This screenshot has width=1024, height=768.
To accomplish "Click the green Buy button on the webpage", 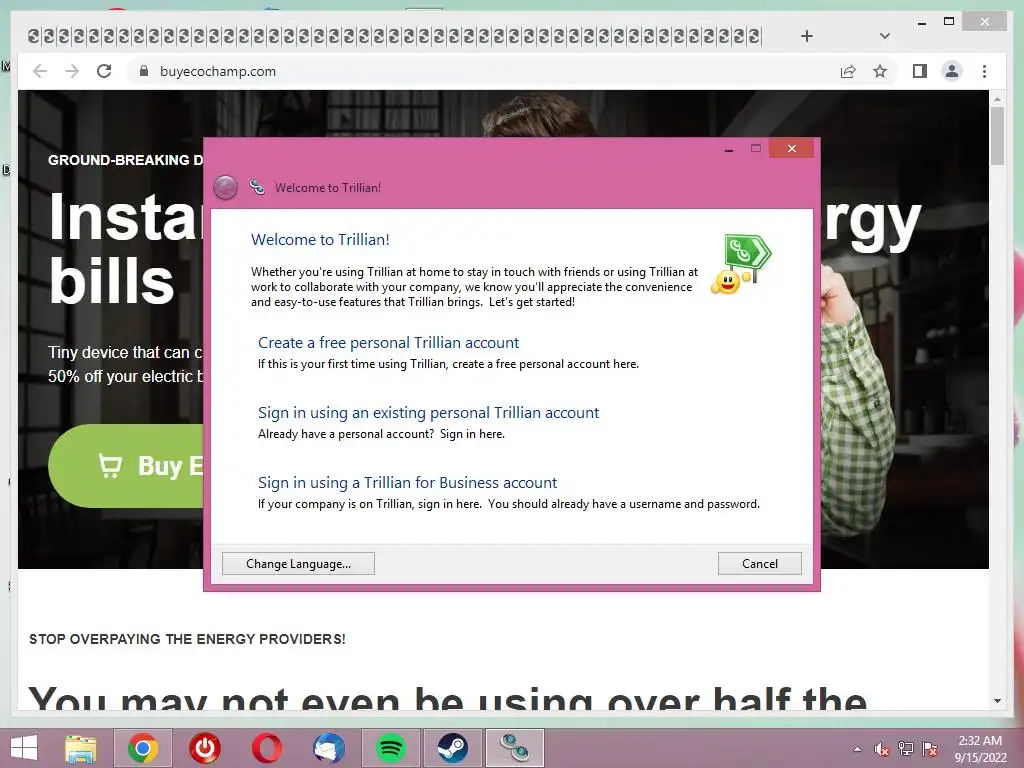I will tap(126, 466).
